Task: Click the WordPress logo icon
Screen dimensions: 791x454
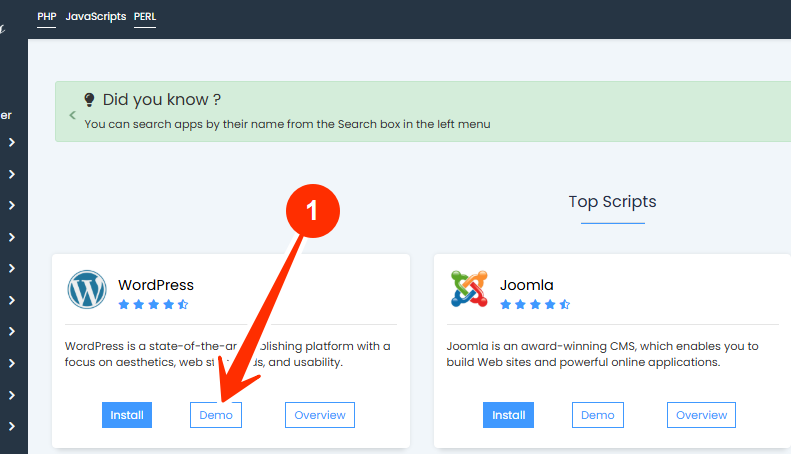Action: 87,290
